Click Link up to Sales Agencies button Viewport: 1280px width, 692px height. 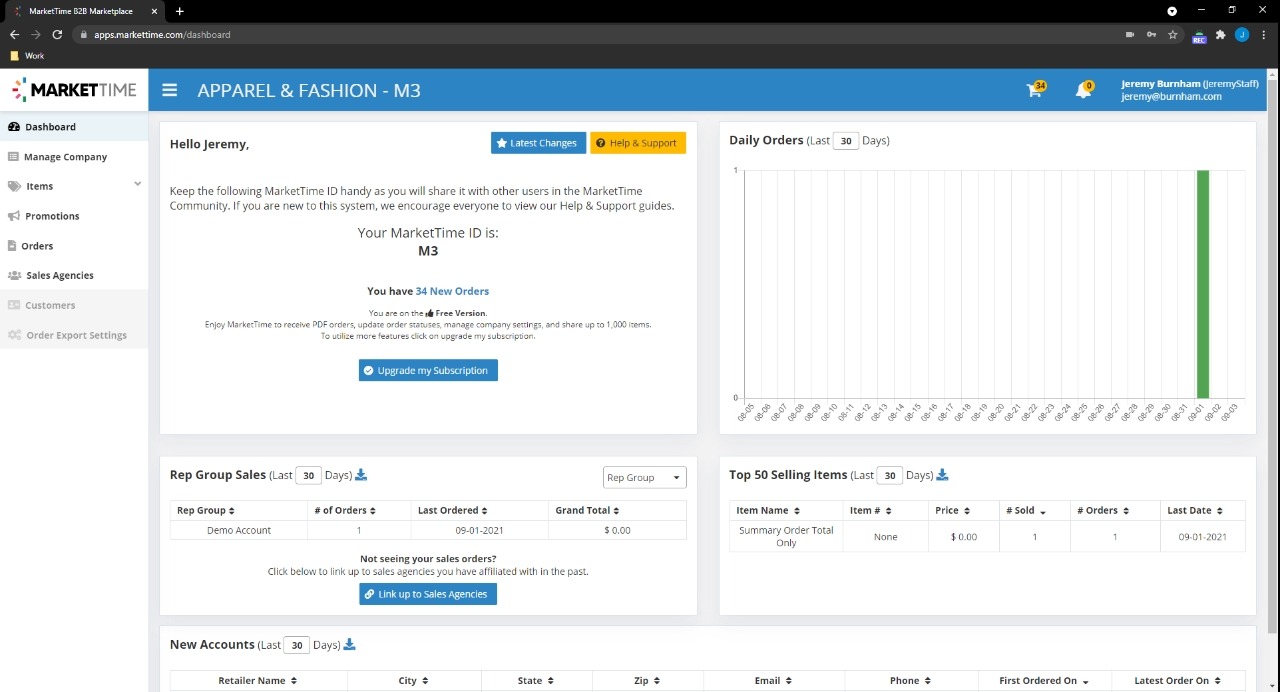pos(428,594)
